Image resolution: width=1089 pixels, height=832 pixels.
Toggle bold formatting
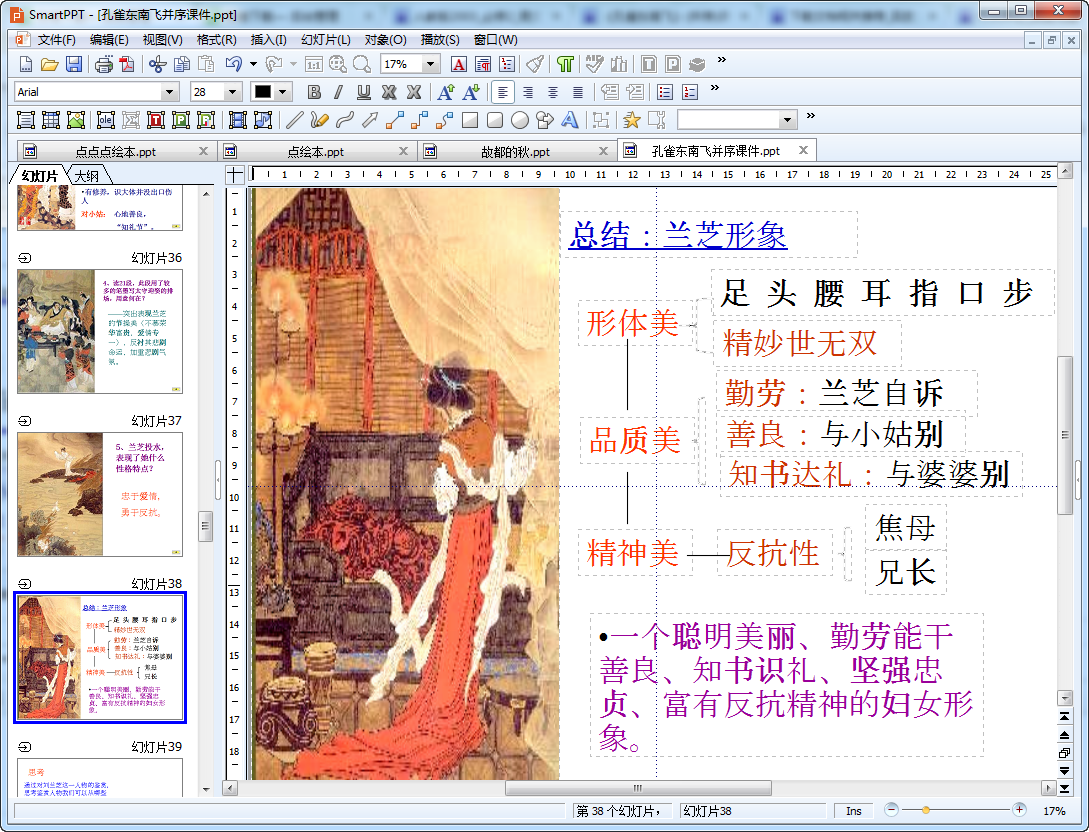[x=314, y=92]
